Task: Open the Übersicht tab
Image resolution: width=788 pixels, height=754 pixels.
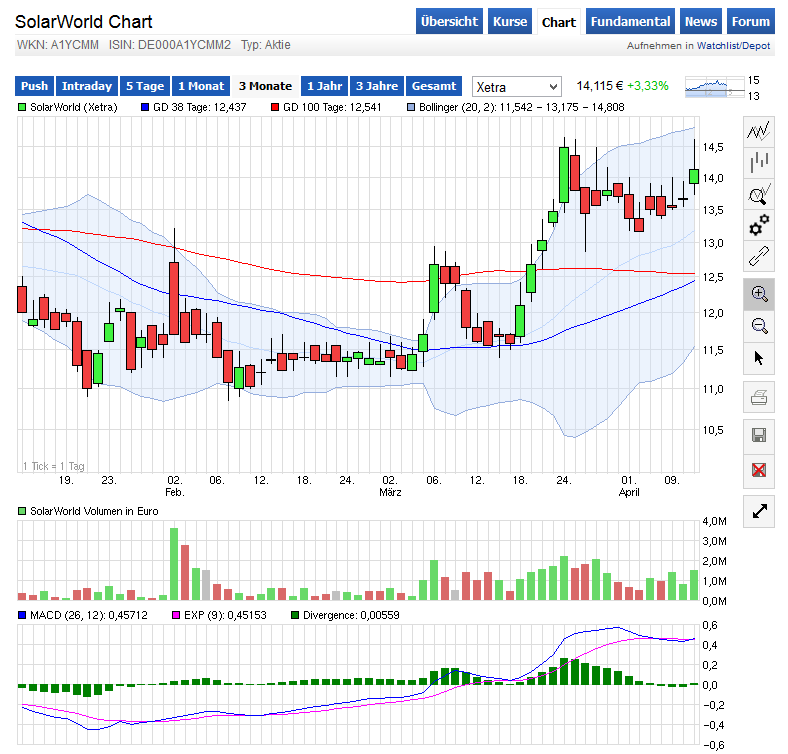Action: [x=449, y=22]
